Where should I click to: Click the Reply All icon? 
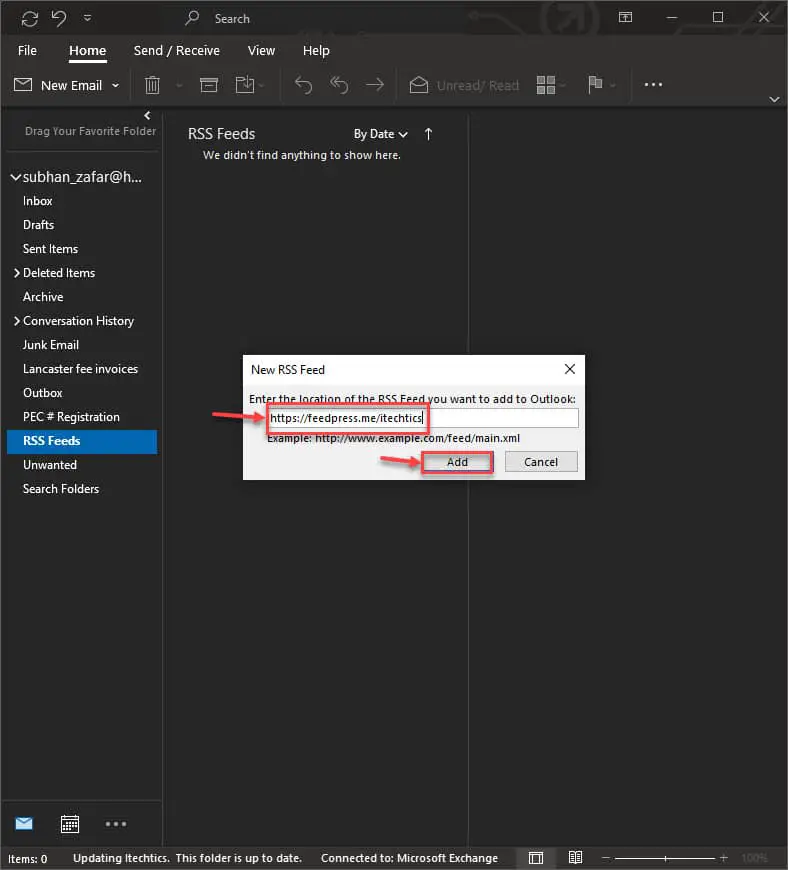pos(339,85)
